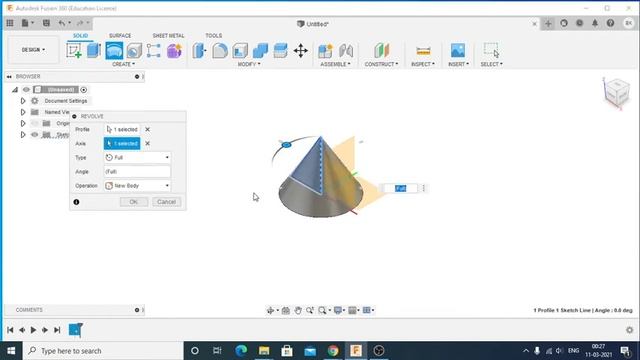Viewport: 640px width, 360px height.
Task: Redo the last action
Action: click(x=80, y=23)
